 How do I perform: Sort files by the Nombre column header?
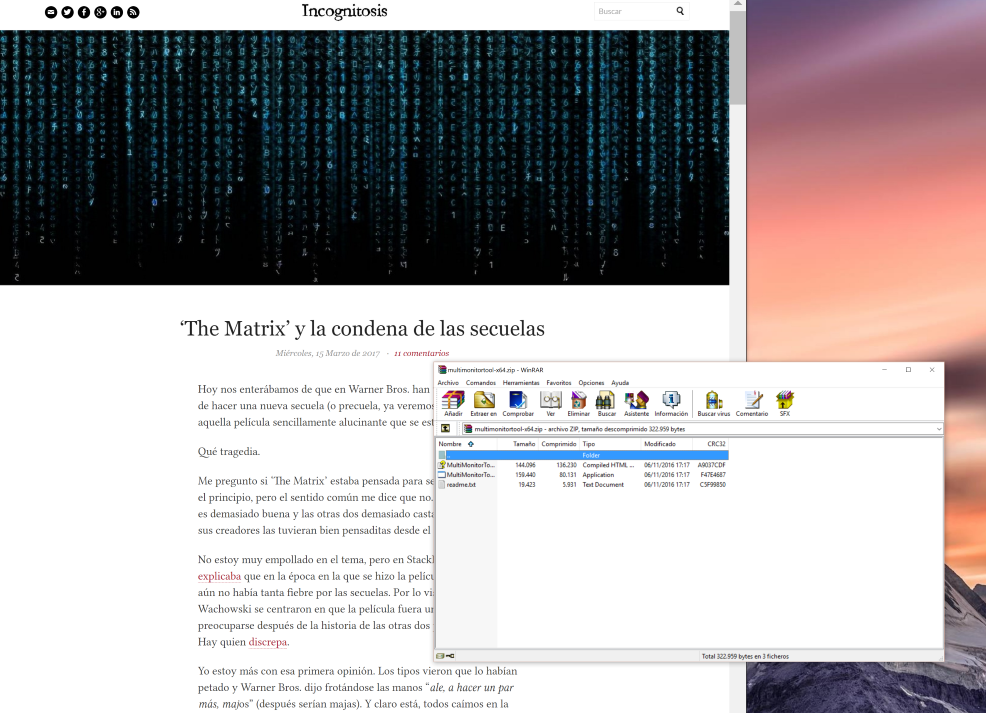(451, 443)
